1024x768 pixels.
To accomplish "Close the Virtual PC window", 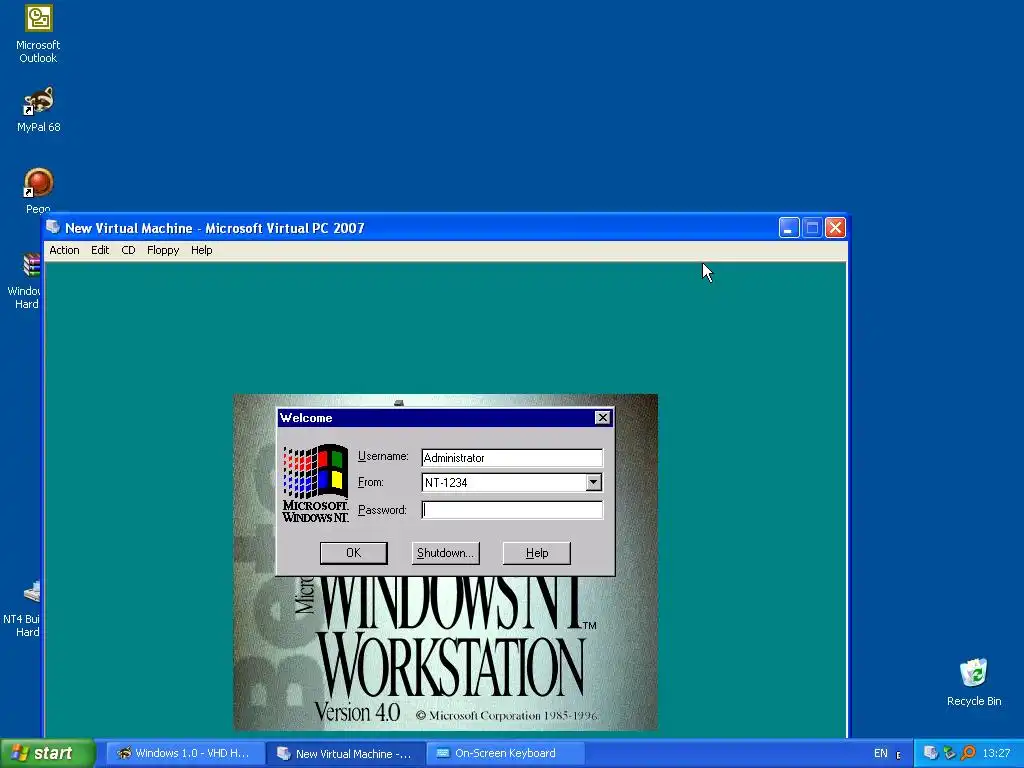I will (835, 228).
